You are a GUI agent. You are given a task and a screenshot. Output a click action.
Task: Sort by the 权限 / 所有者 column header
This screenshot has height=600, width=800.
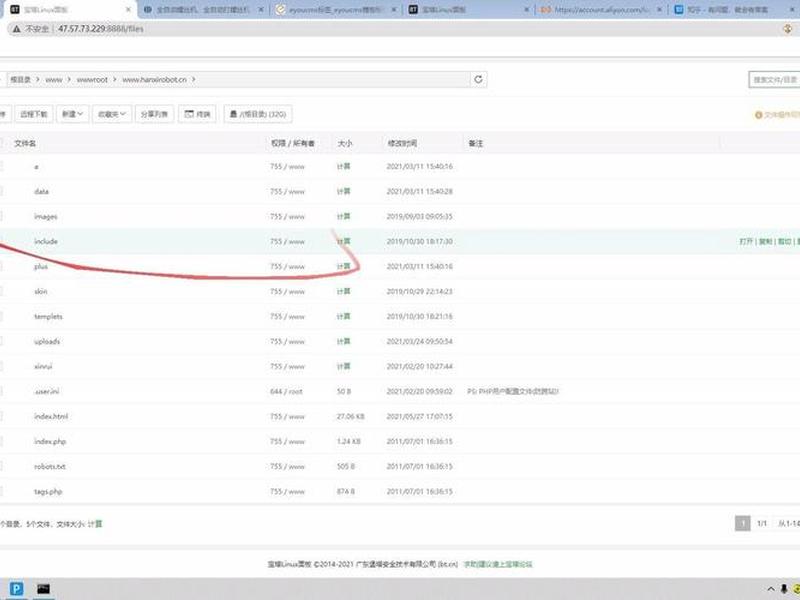click(293, 143)
